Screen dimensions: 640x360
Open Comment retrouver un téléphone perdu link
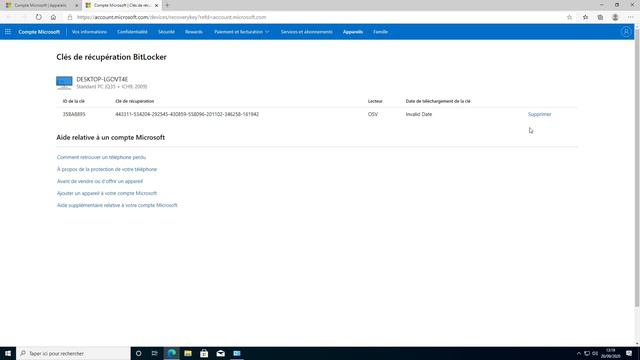tap(101, 157)
